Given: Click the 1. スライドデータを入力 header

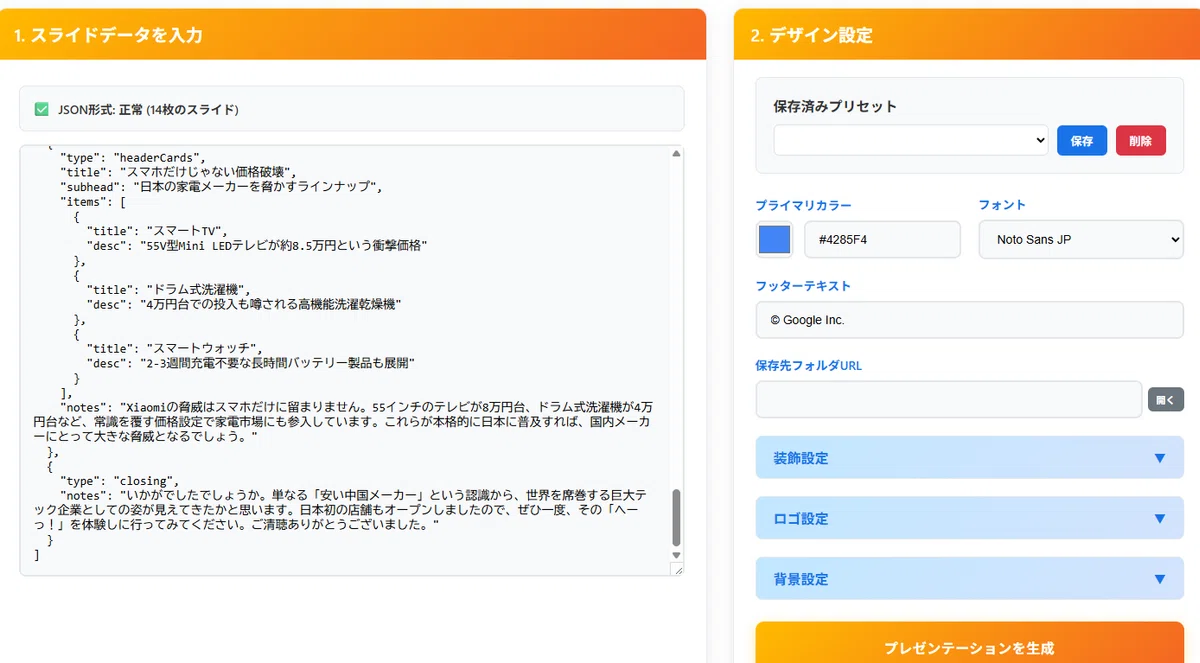Looking at the screenshot, I should point(109,36).
